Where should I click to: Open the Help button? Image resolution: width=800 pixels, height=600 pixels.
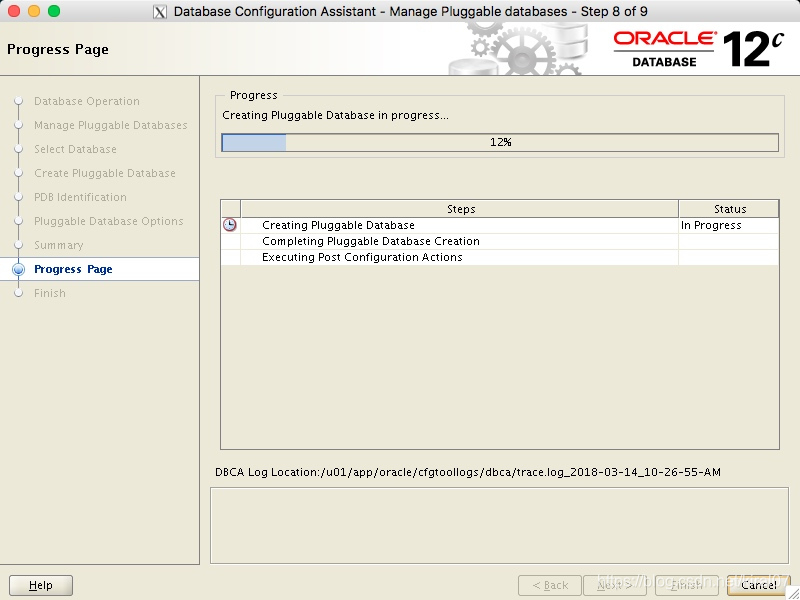coord(41,585)
